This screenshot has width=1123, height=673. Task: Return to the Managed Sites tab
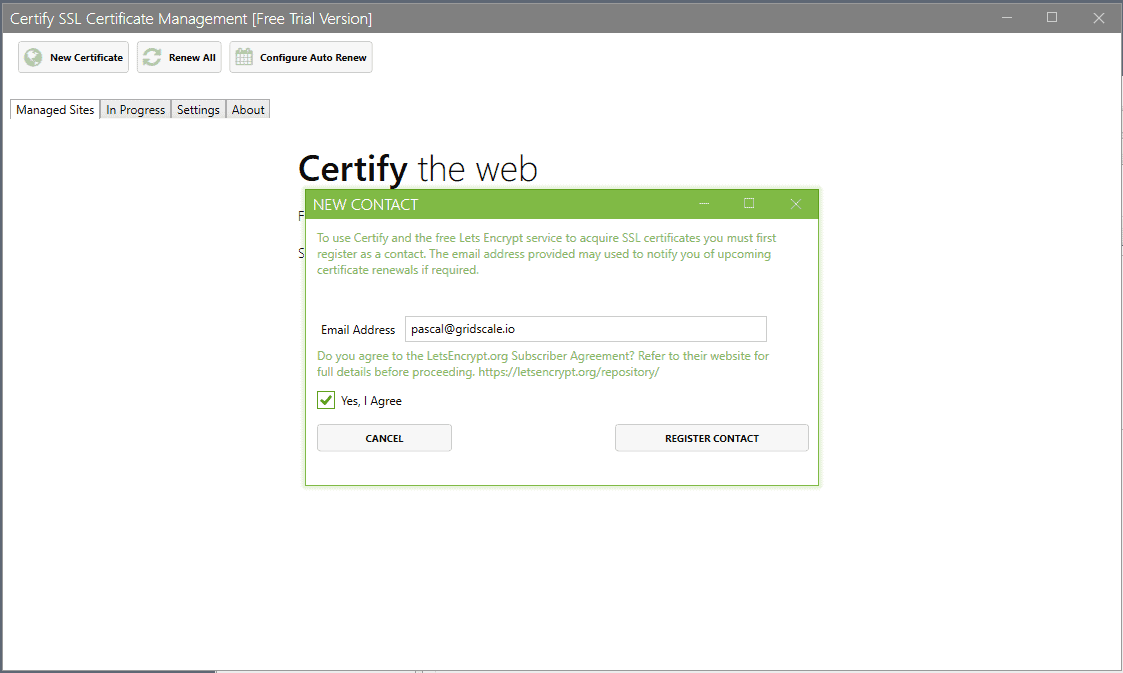click(54, 109)
